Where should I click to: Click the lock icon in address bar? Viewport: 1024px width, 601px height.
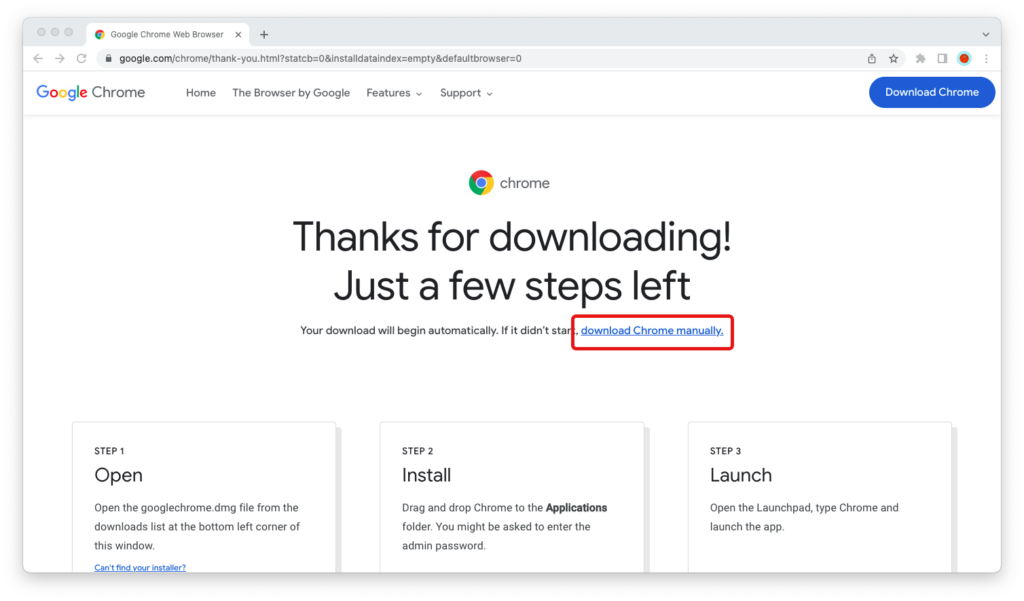tap(108, 59)
